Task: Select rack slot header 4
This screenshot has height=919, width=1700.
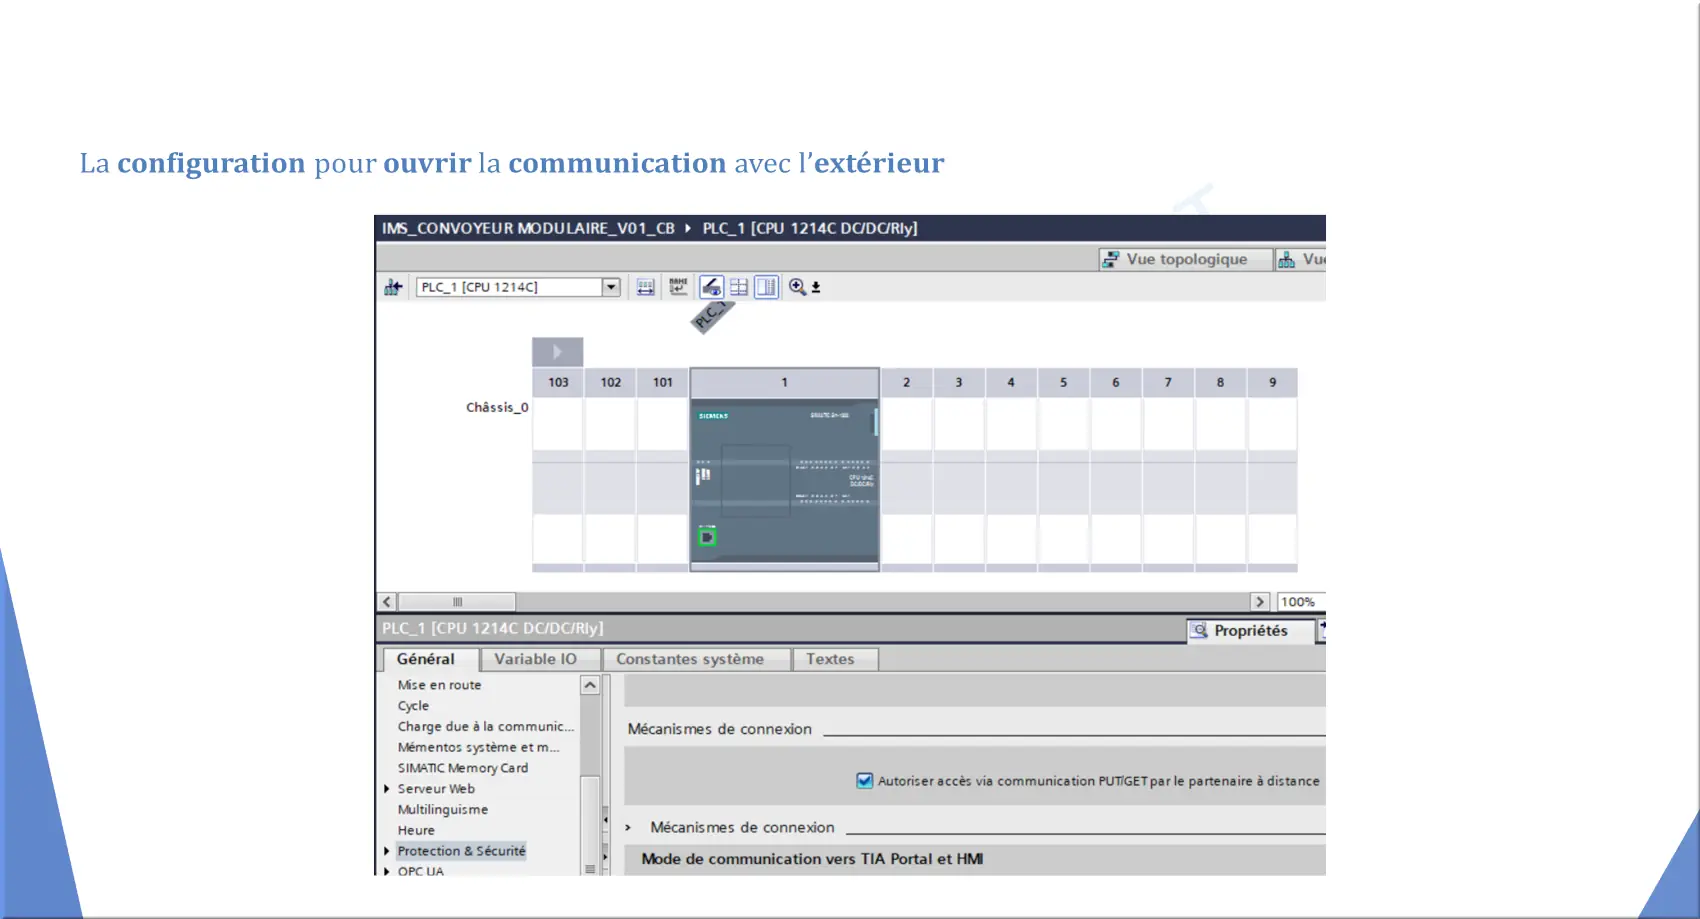Action: point(1011,382)
